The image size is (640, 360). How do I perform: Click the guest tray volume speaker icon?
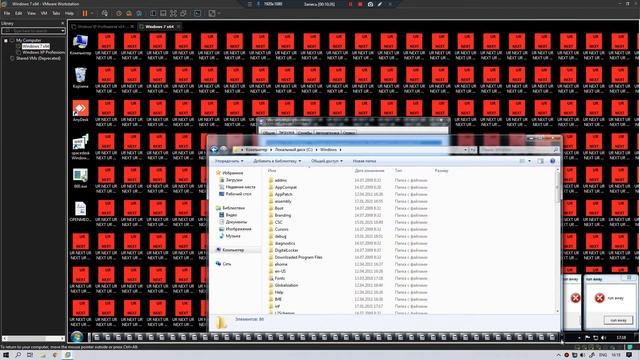pyautogui.click(x=604, y=338)
